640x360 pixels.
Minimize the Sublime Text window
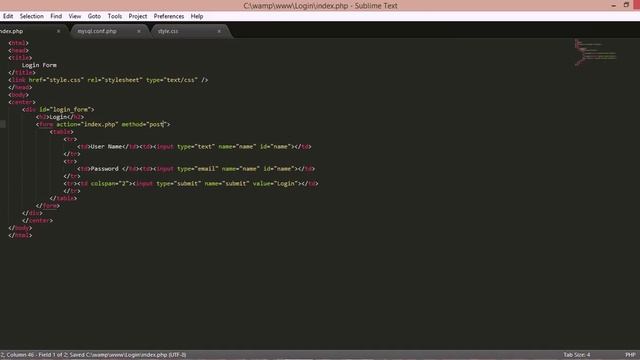coord(613,5)
